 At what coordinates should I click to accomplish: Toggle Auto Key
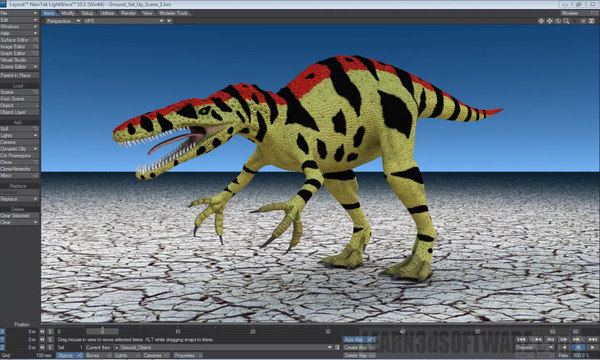pyautogui.click(x=359, y=340)
